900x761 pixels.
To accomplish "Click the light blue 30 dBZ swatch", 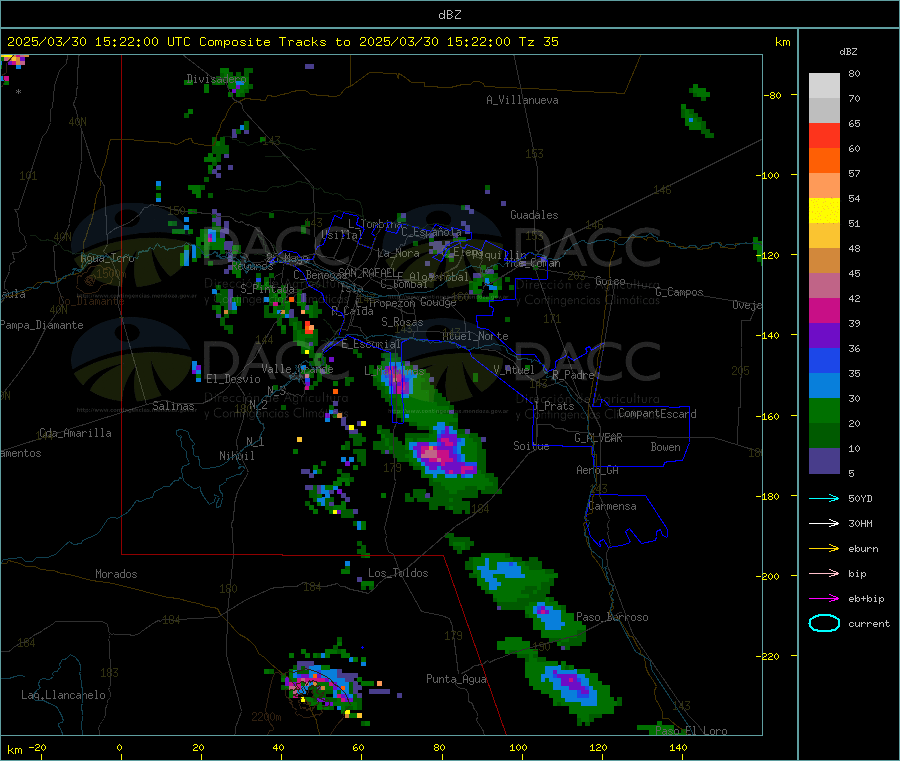I will pyautogui.click(x=824, y=386).
